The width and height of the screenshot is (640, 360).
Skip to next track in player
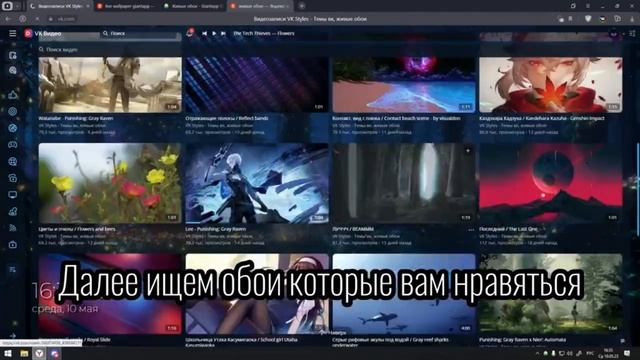tap(223, 33)
